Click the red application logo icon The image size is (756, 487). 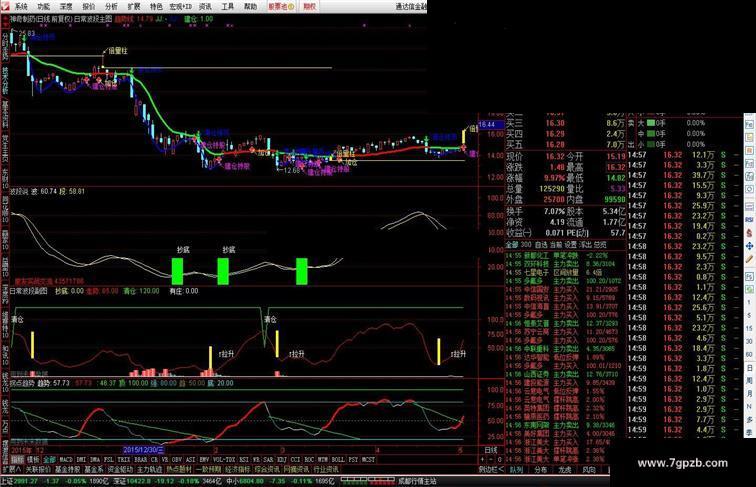pos(5,6)
